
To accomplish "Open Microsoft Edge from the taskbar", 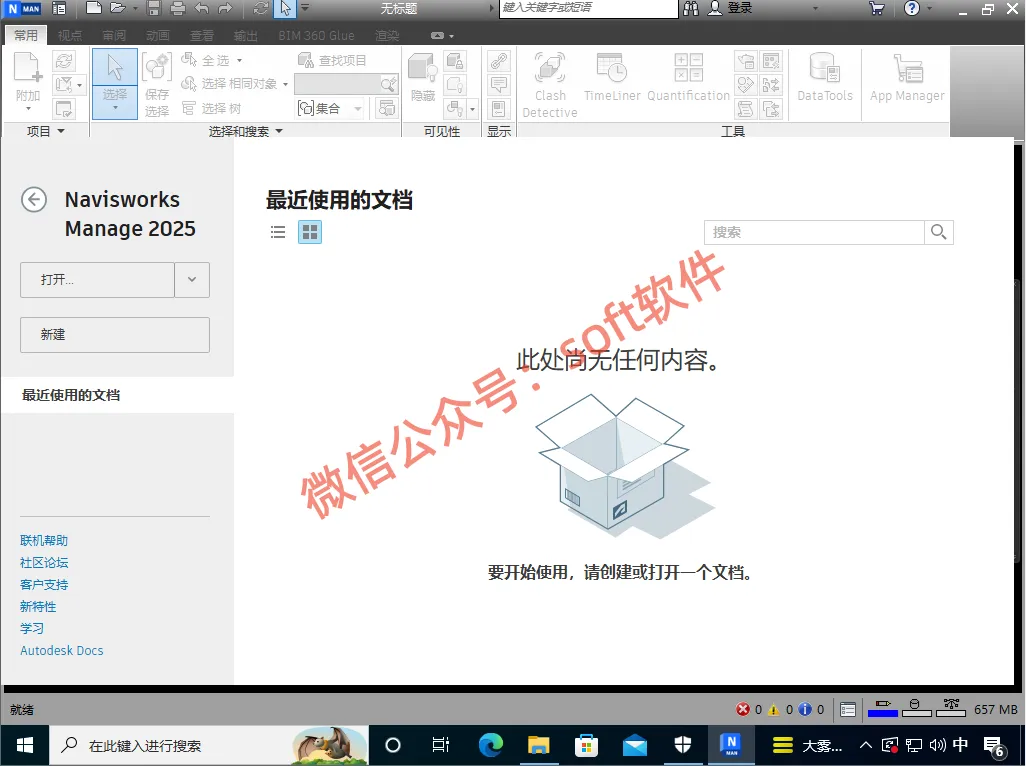I will pyautogui.click(x=491, y=745).
